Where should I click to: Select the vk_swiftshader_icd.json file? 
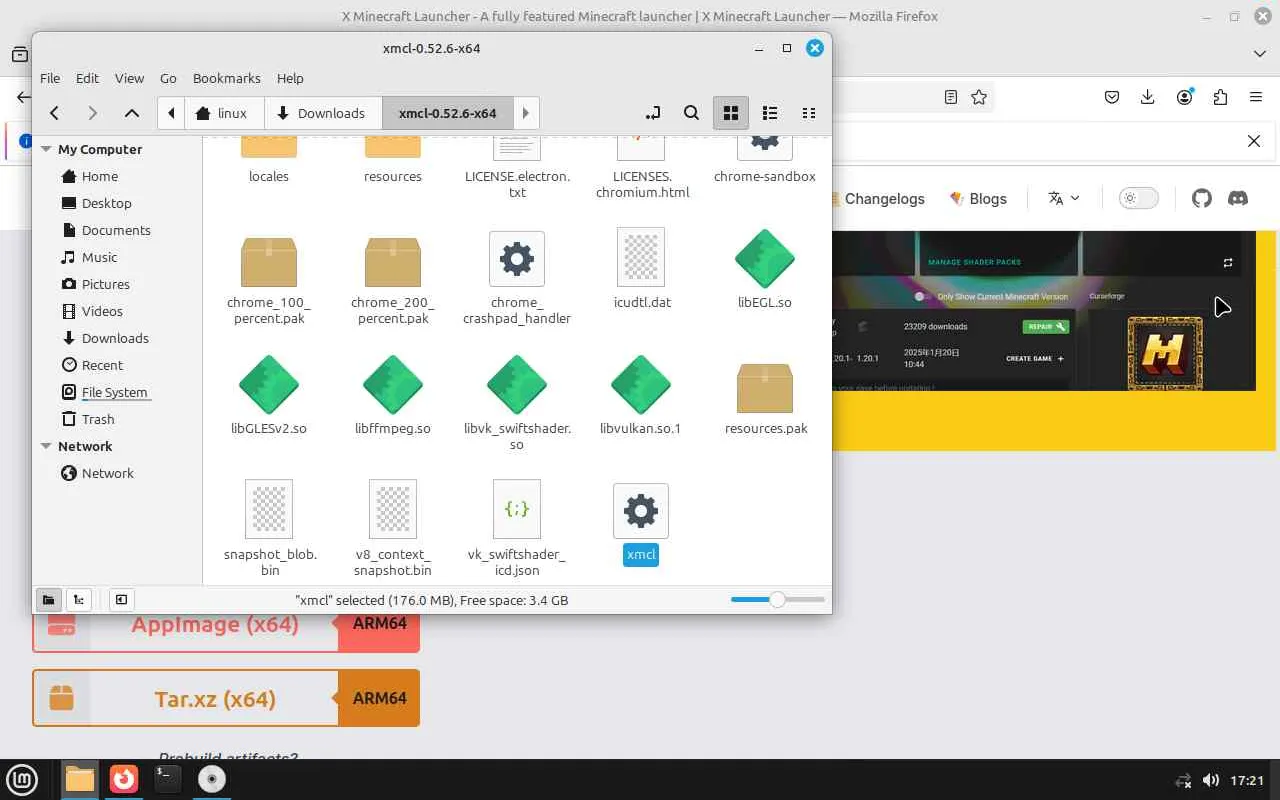click(517, 530)
